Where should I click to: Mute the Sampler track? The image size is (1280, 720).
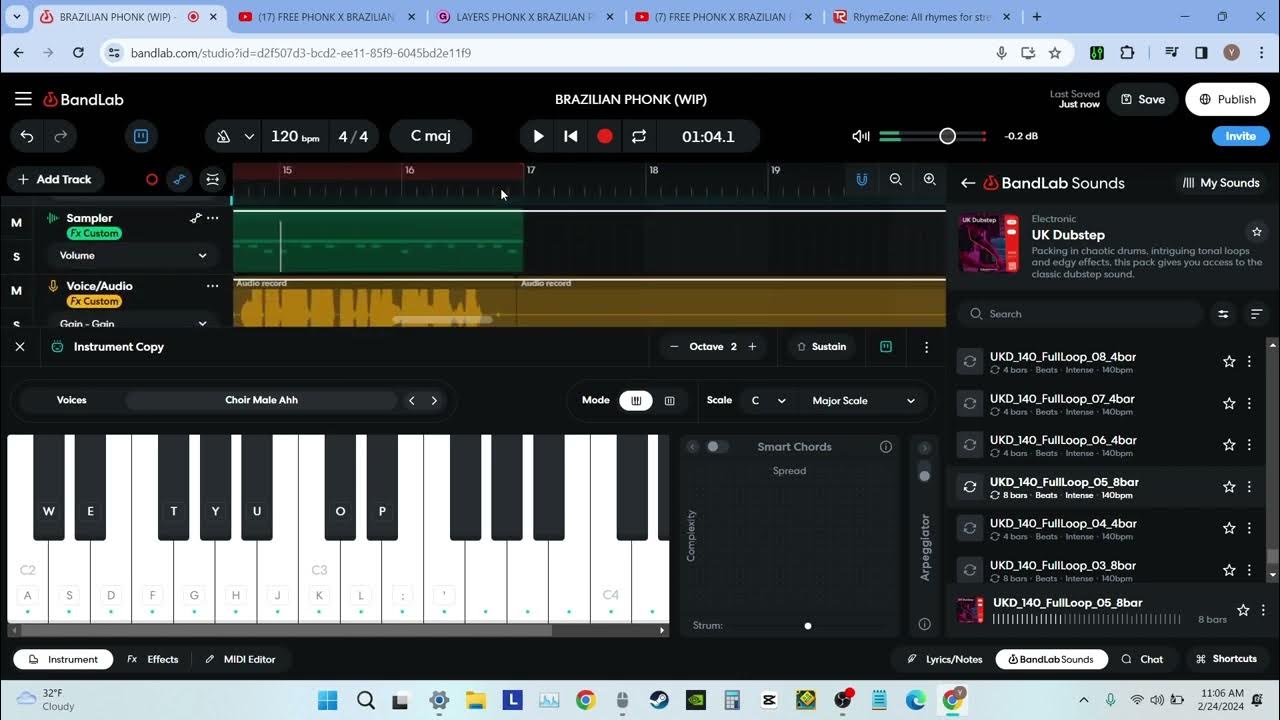pyautogui.click(x=16, y=223)
